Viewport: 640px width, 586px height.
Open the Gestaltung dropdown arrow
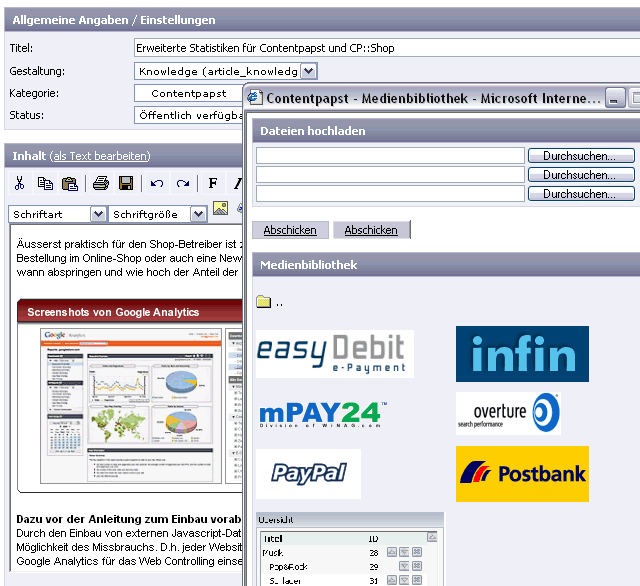click(x=309, y=71)
